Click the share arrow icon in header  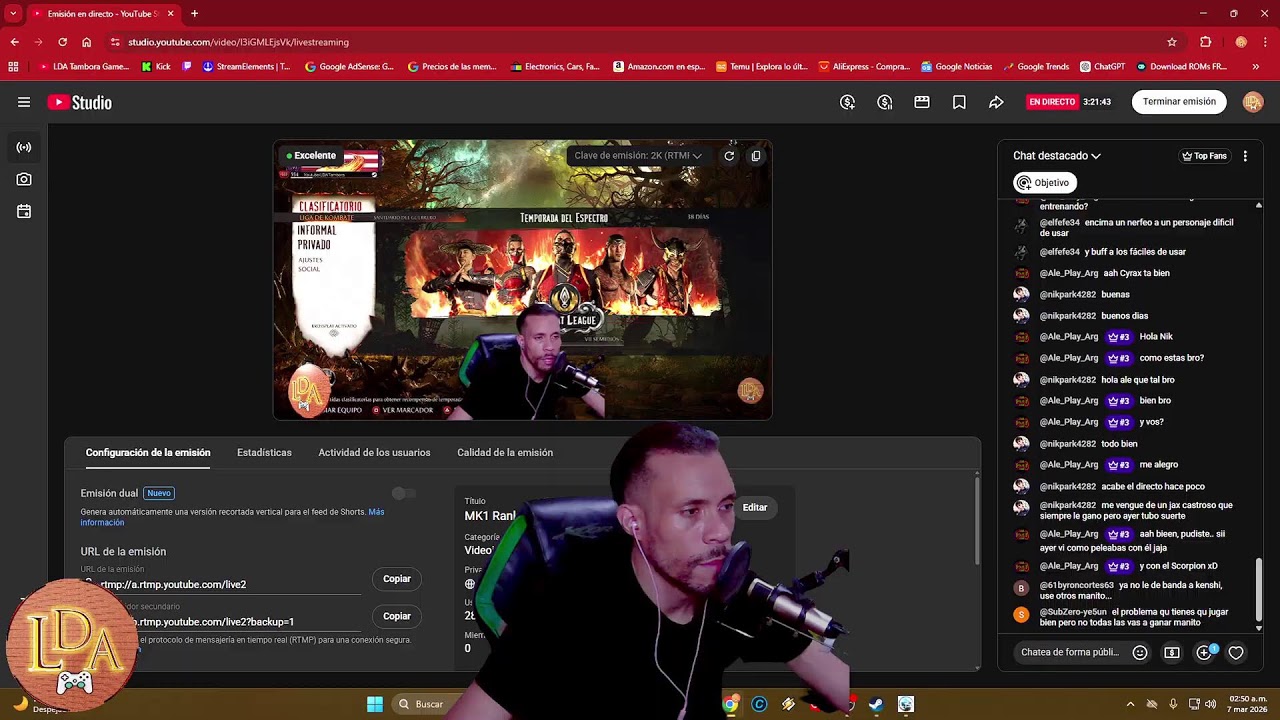[x=996, y=102]
